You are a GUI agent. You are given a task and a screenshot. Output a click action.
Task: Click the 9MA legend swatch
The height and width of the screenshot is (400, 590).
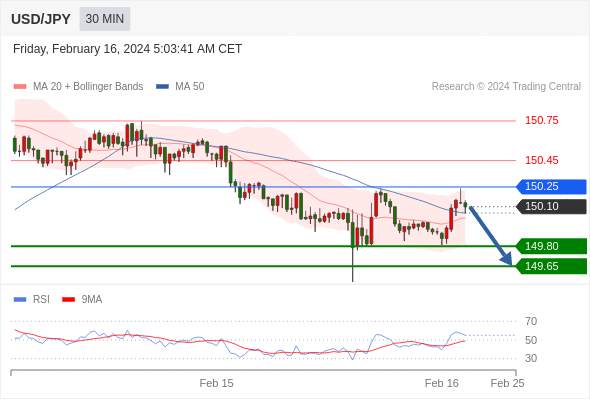[68, 300]
